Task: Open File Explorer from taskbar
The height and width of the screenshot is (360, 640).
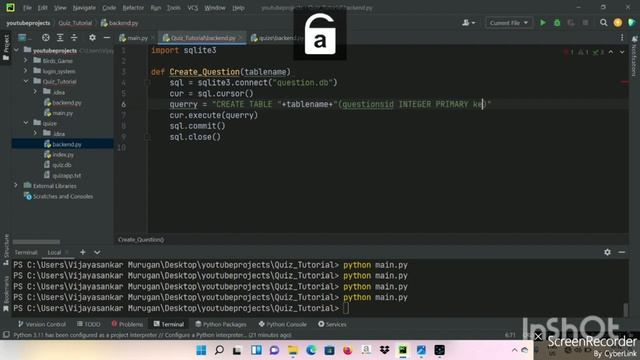Action: pyautogui.click(x=293, y=350)
